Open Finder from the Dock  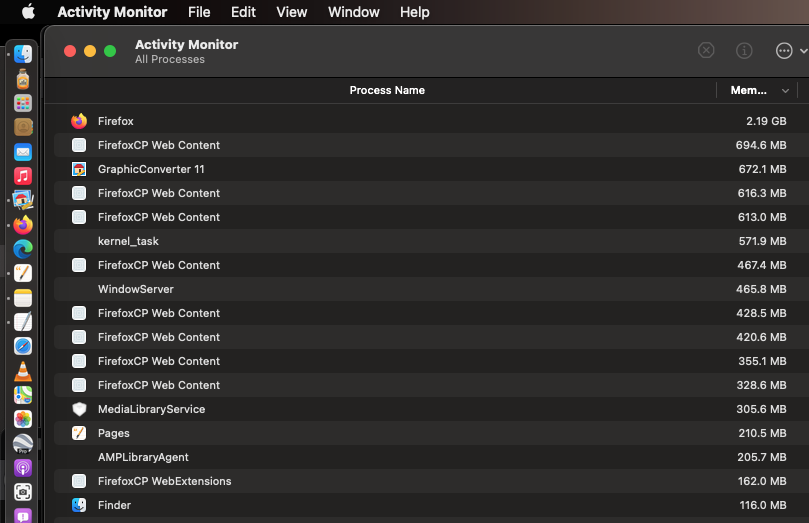pos(23,54)
